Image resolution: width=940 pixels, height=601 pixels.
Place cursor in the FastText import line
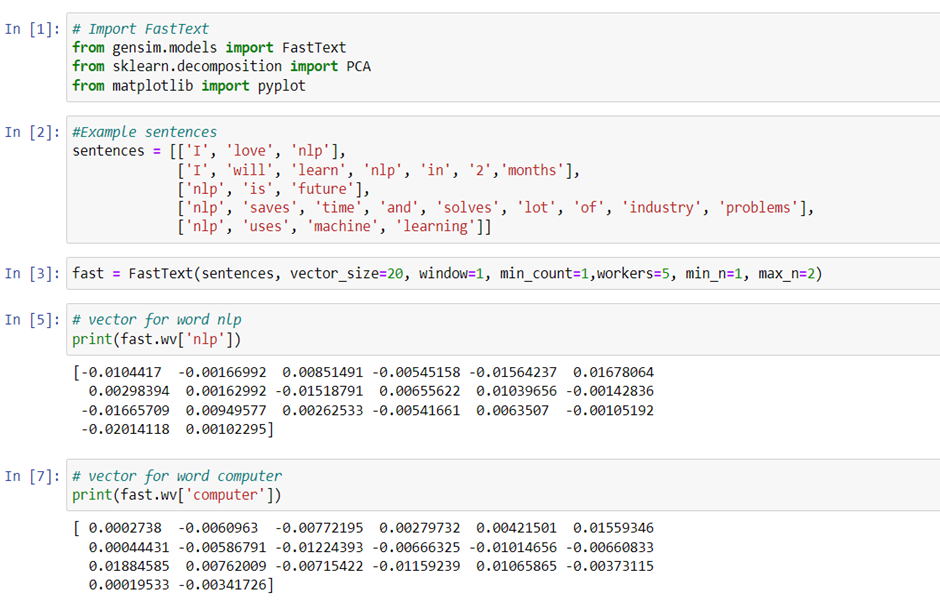tap(209, 47)
